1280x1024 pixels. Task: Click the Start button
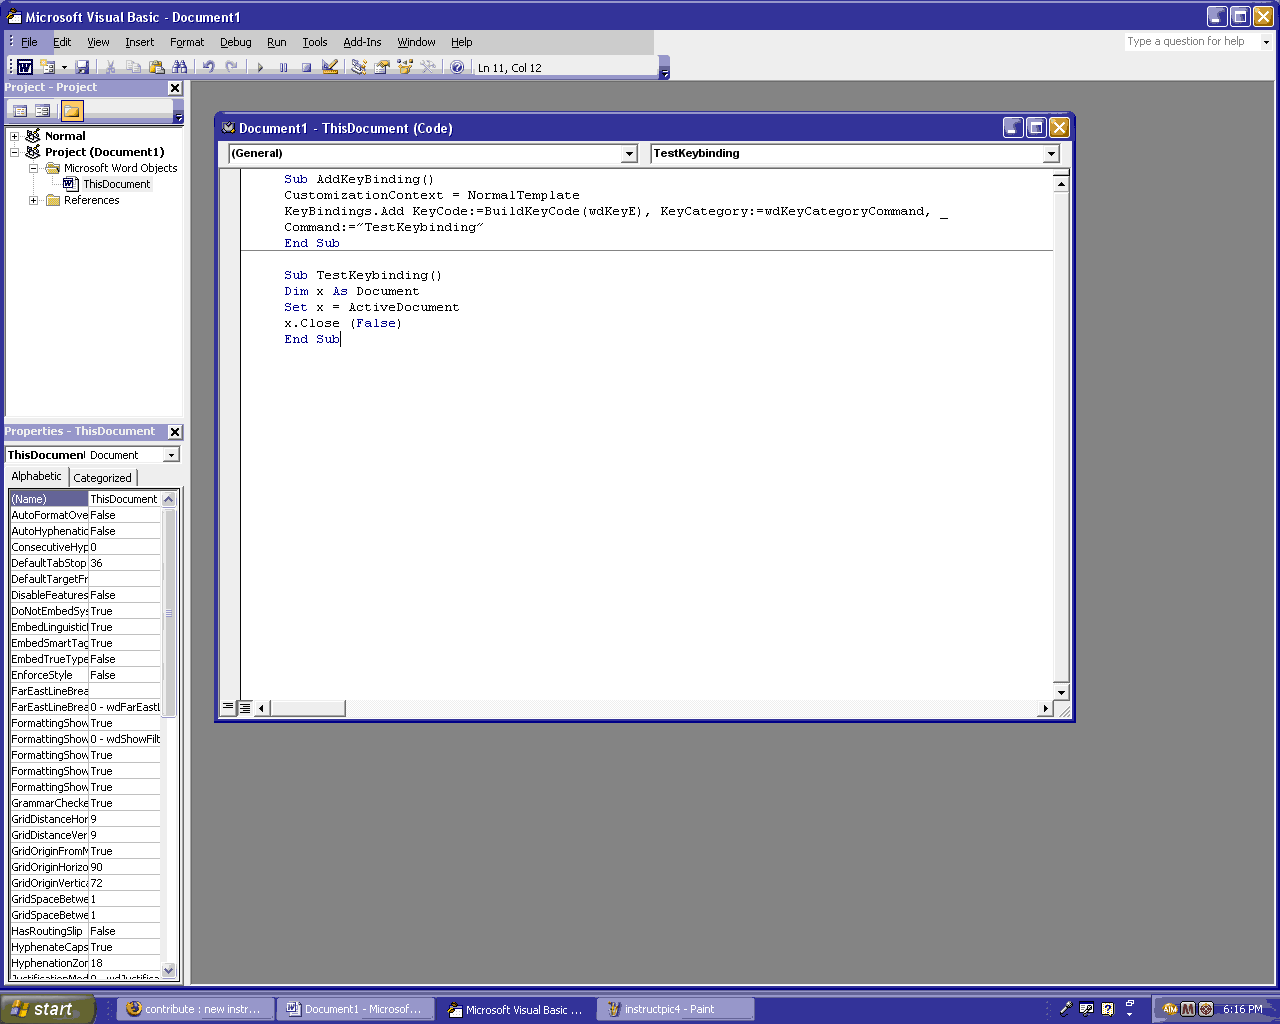[45, 1008]
